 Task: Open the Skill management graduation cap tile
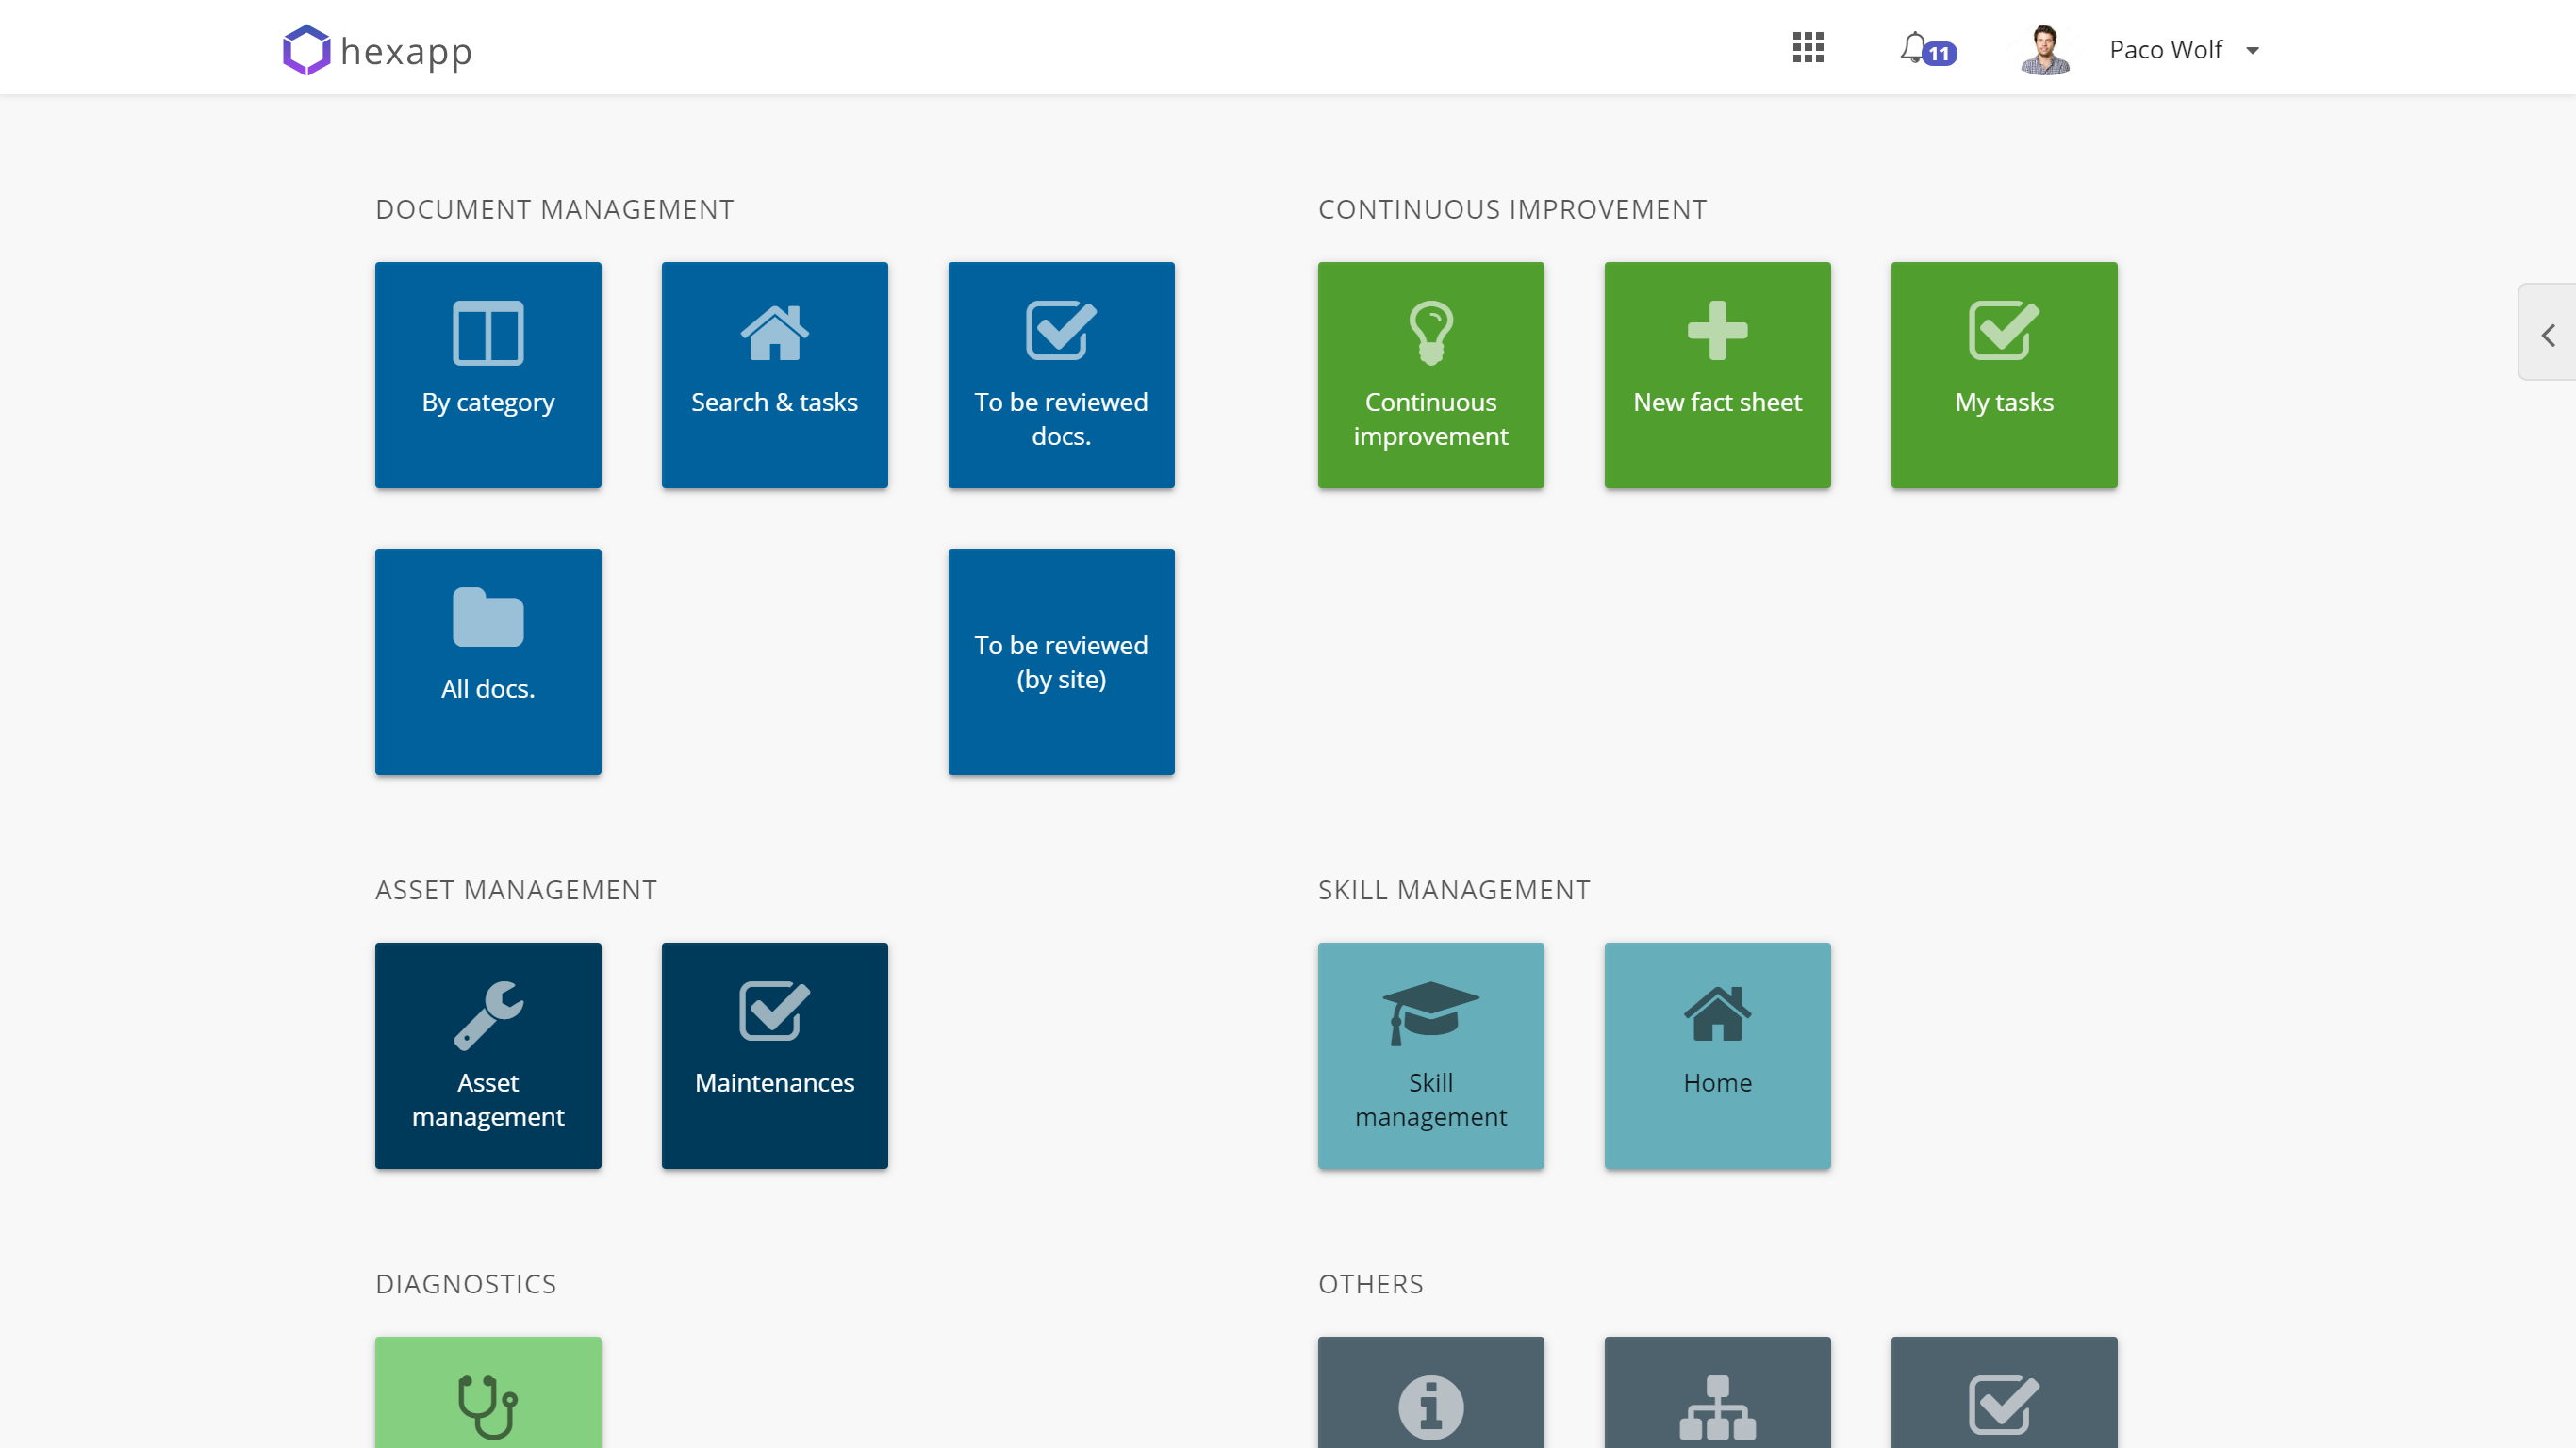[1431, 1056]
